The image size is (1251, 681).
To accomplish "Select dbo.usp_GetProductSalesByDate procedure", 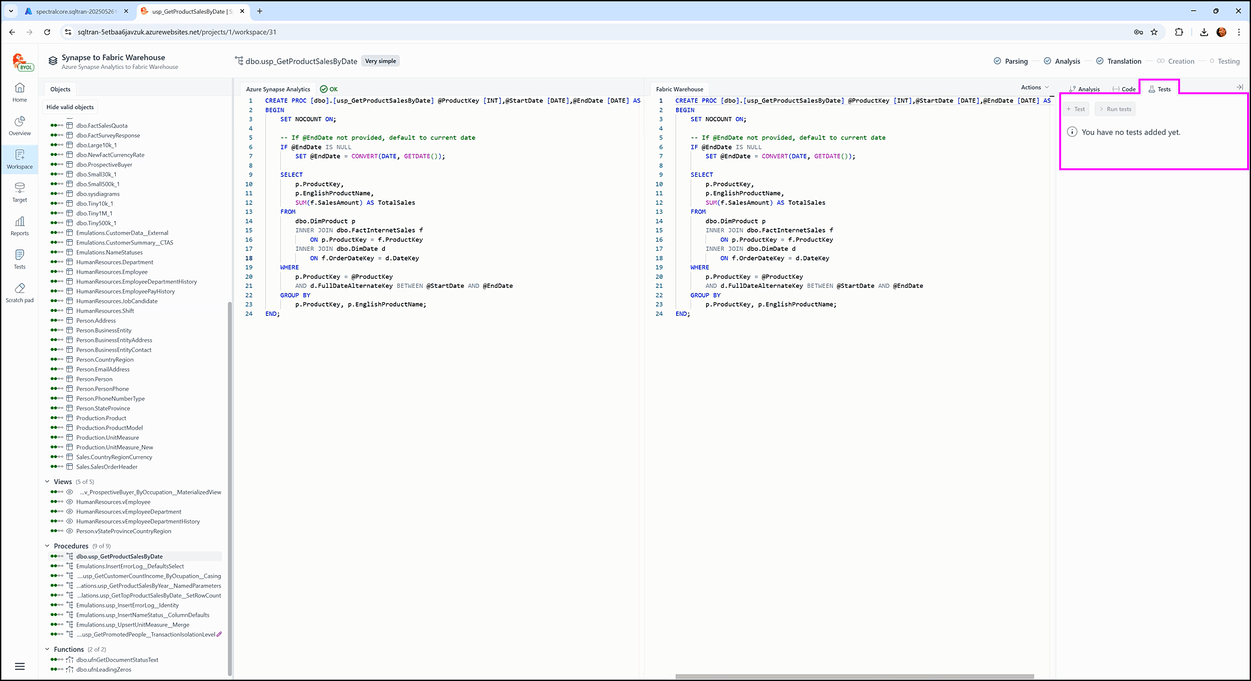I will [119, 556].
